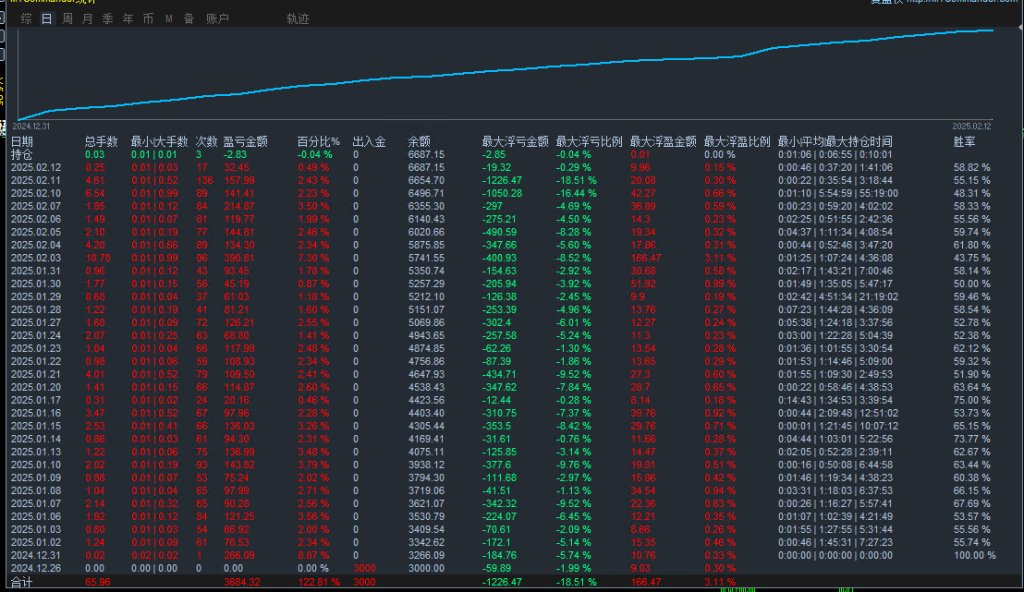
Task: Click the 盈亏金额 column header
Action: coord(247,141)
